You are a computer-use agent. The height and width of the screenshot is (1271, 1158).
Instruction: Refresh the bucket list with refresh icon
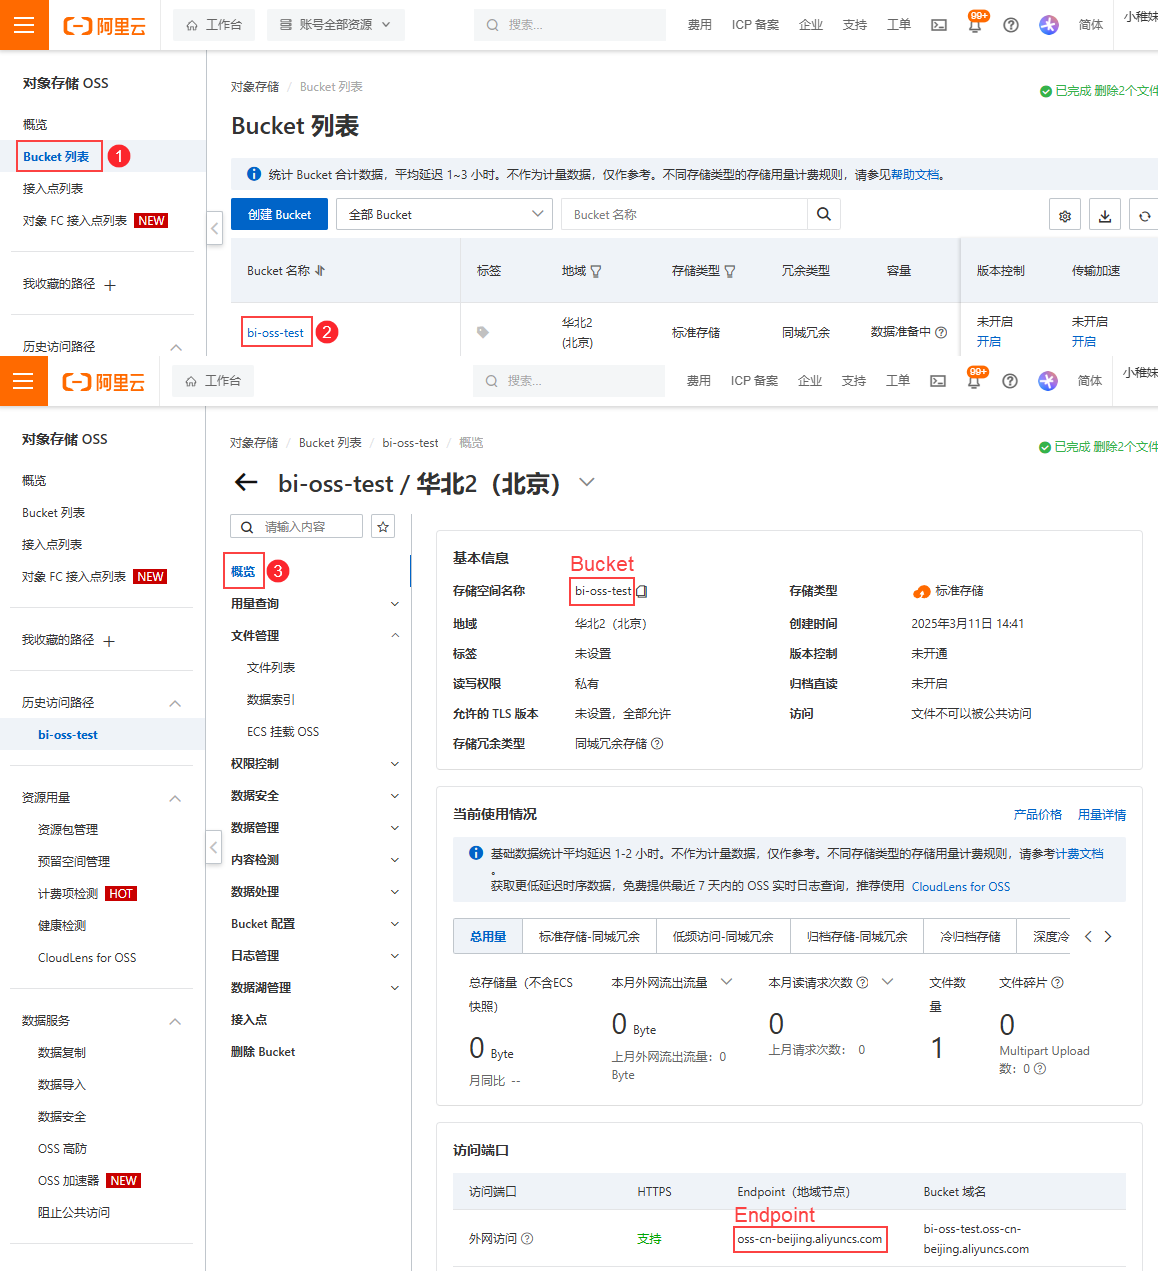1144,215
